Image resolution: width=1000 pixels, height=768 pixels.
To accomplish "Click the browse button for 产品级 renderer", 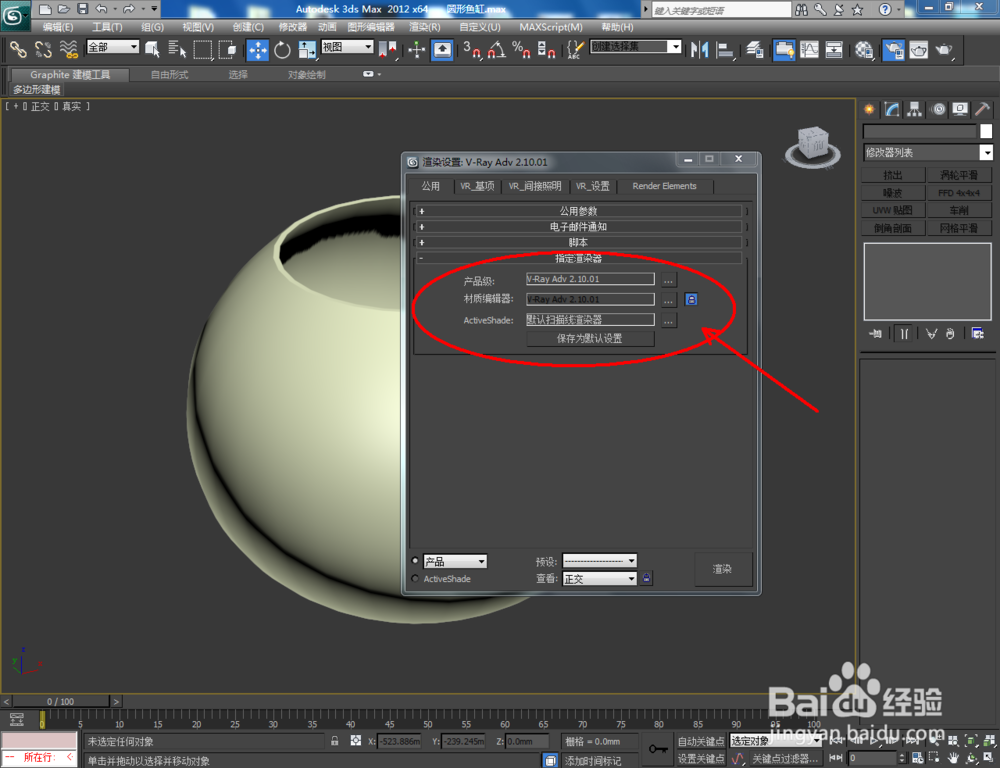I will click(x=668, y=279).
